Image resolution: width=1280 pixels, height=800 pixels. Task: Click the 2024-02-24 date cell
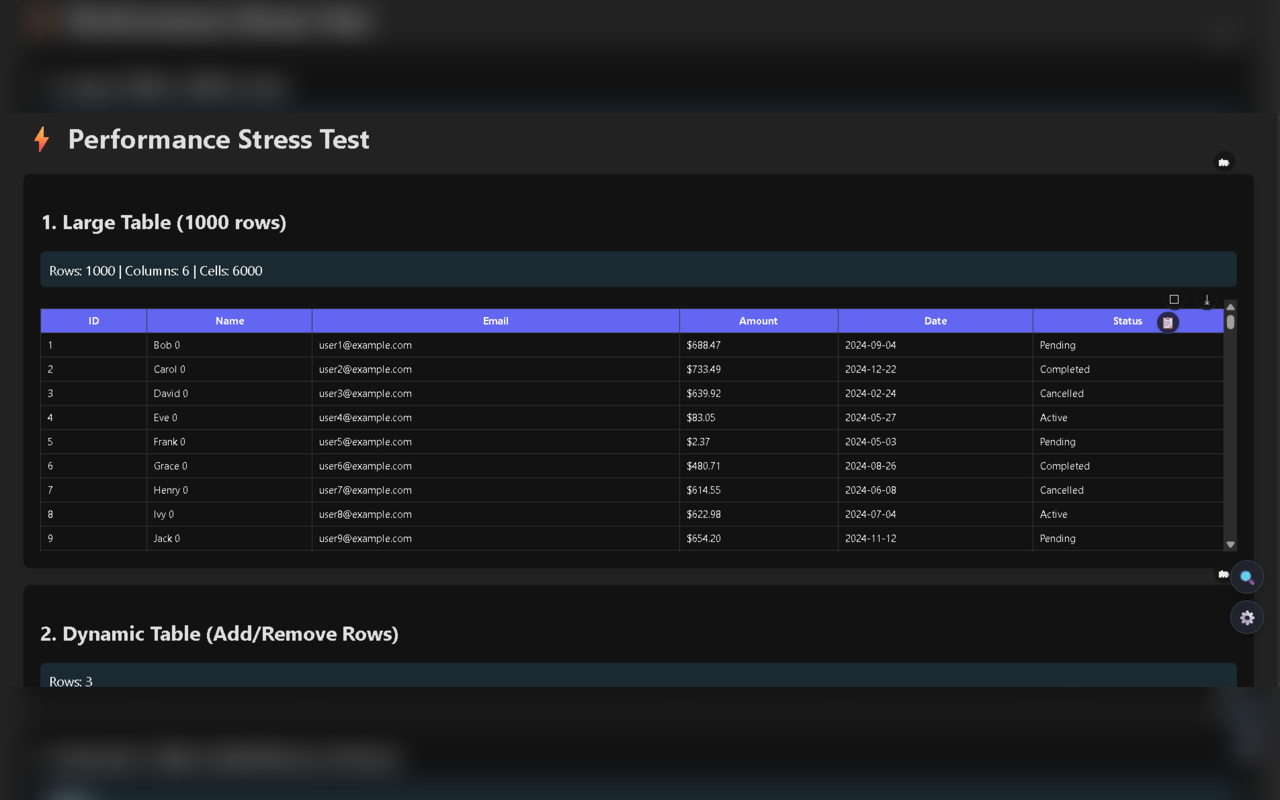point(935,393)
